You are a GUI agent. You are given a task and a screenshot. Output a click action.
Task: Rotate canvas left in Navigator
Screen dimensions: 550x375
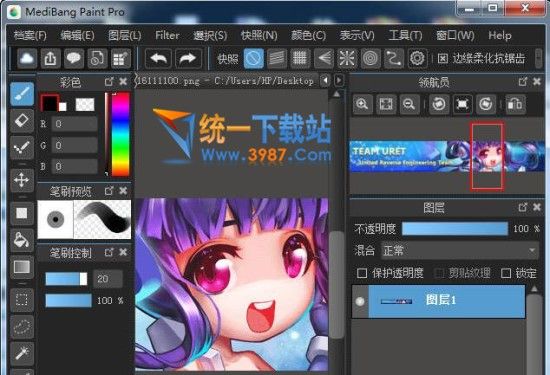coord(439,104)
